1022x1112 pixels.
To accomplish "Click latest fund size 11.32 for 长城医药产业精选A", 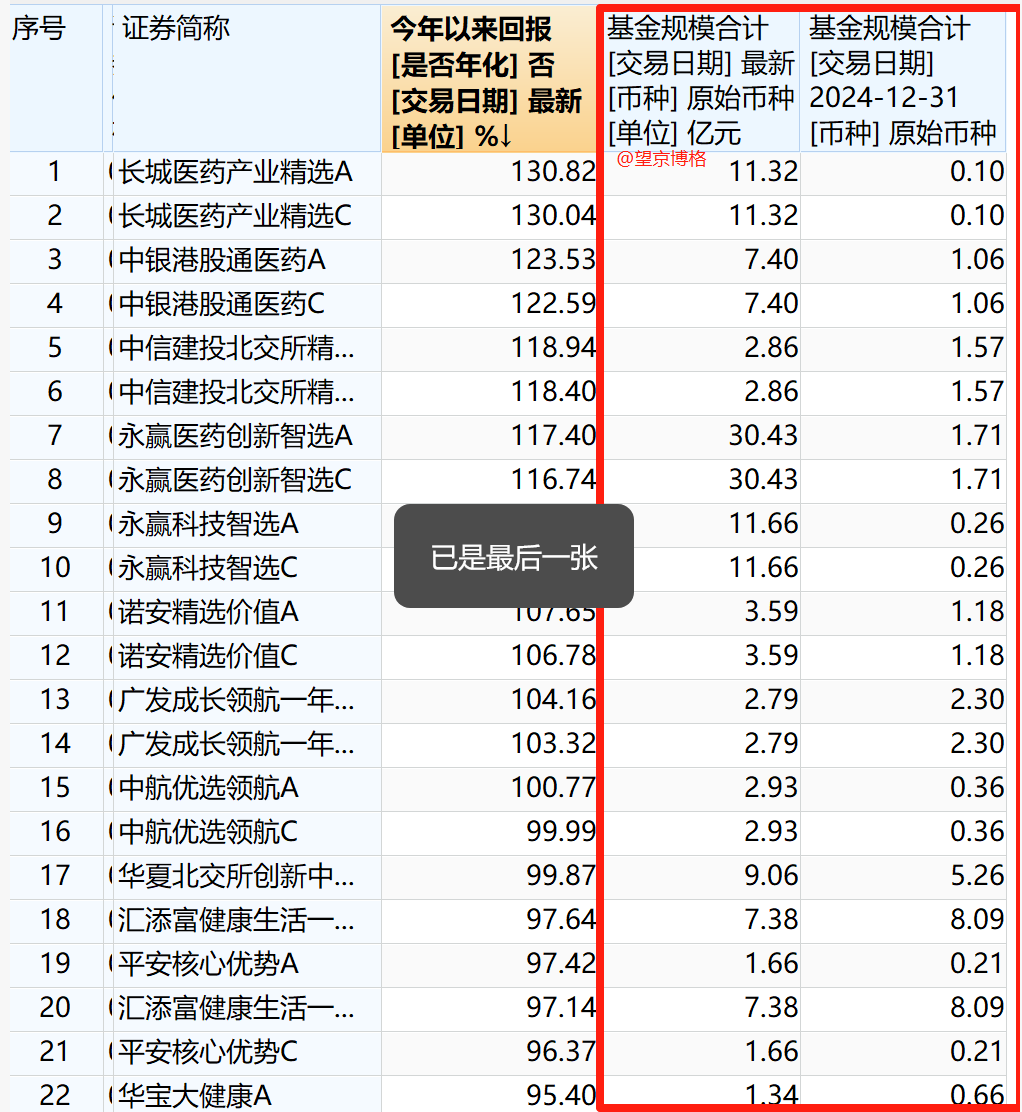I will (764, 172).
